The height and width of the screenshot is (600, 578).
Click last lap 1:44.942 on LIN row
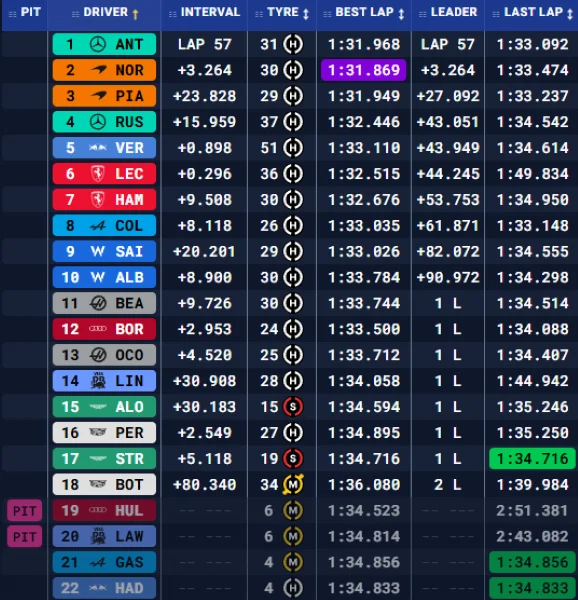click(532, 381)
